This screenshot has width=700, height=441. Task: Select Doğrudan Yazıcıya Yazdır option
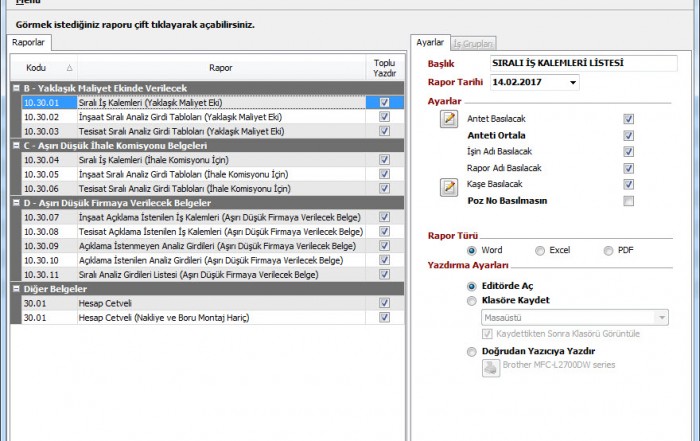pyautogui.click(x=473, y=351)
